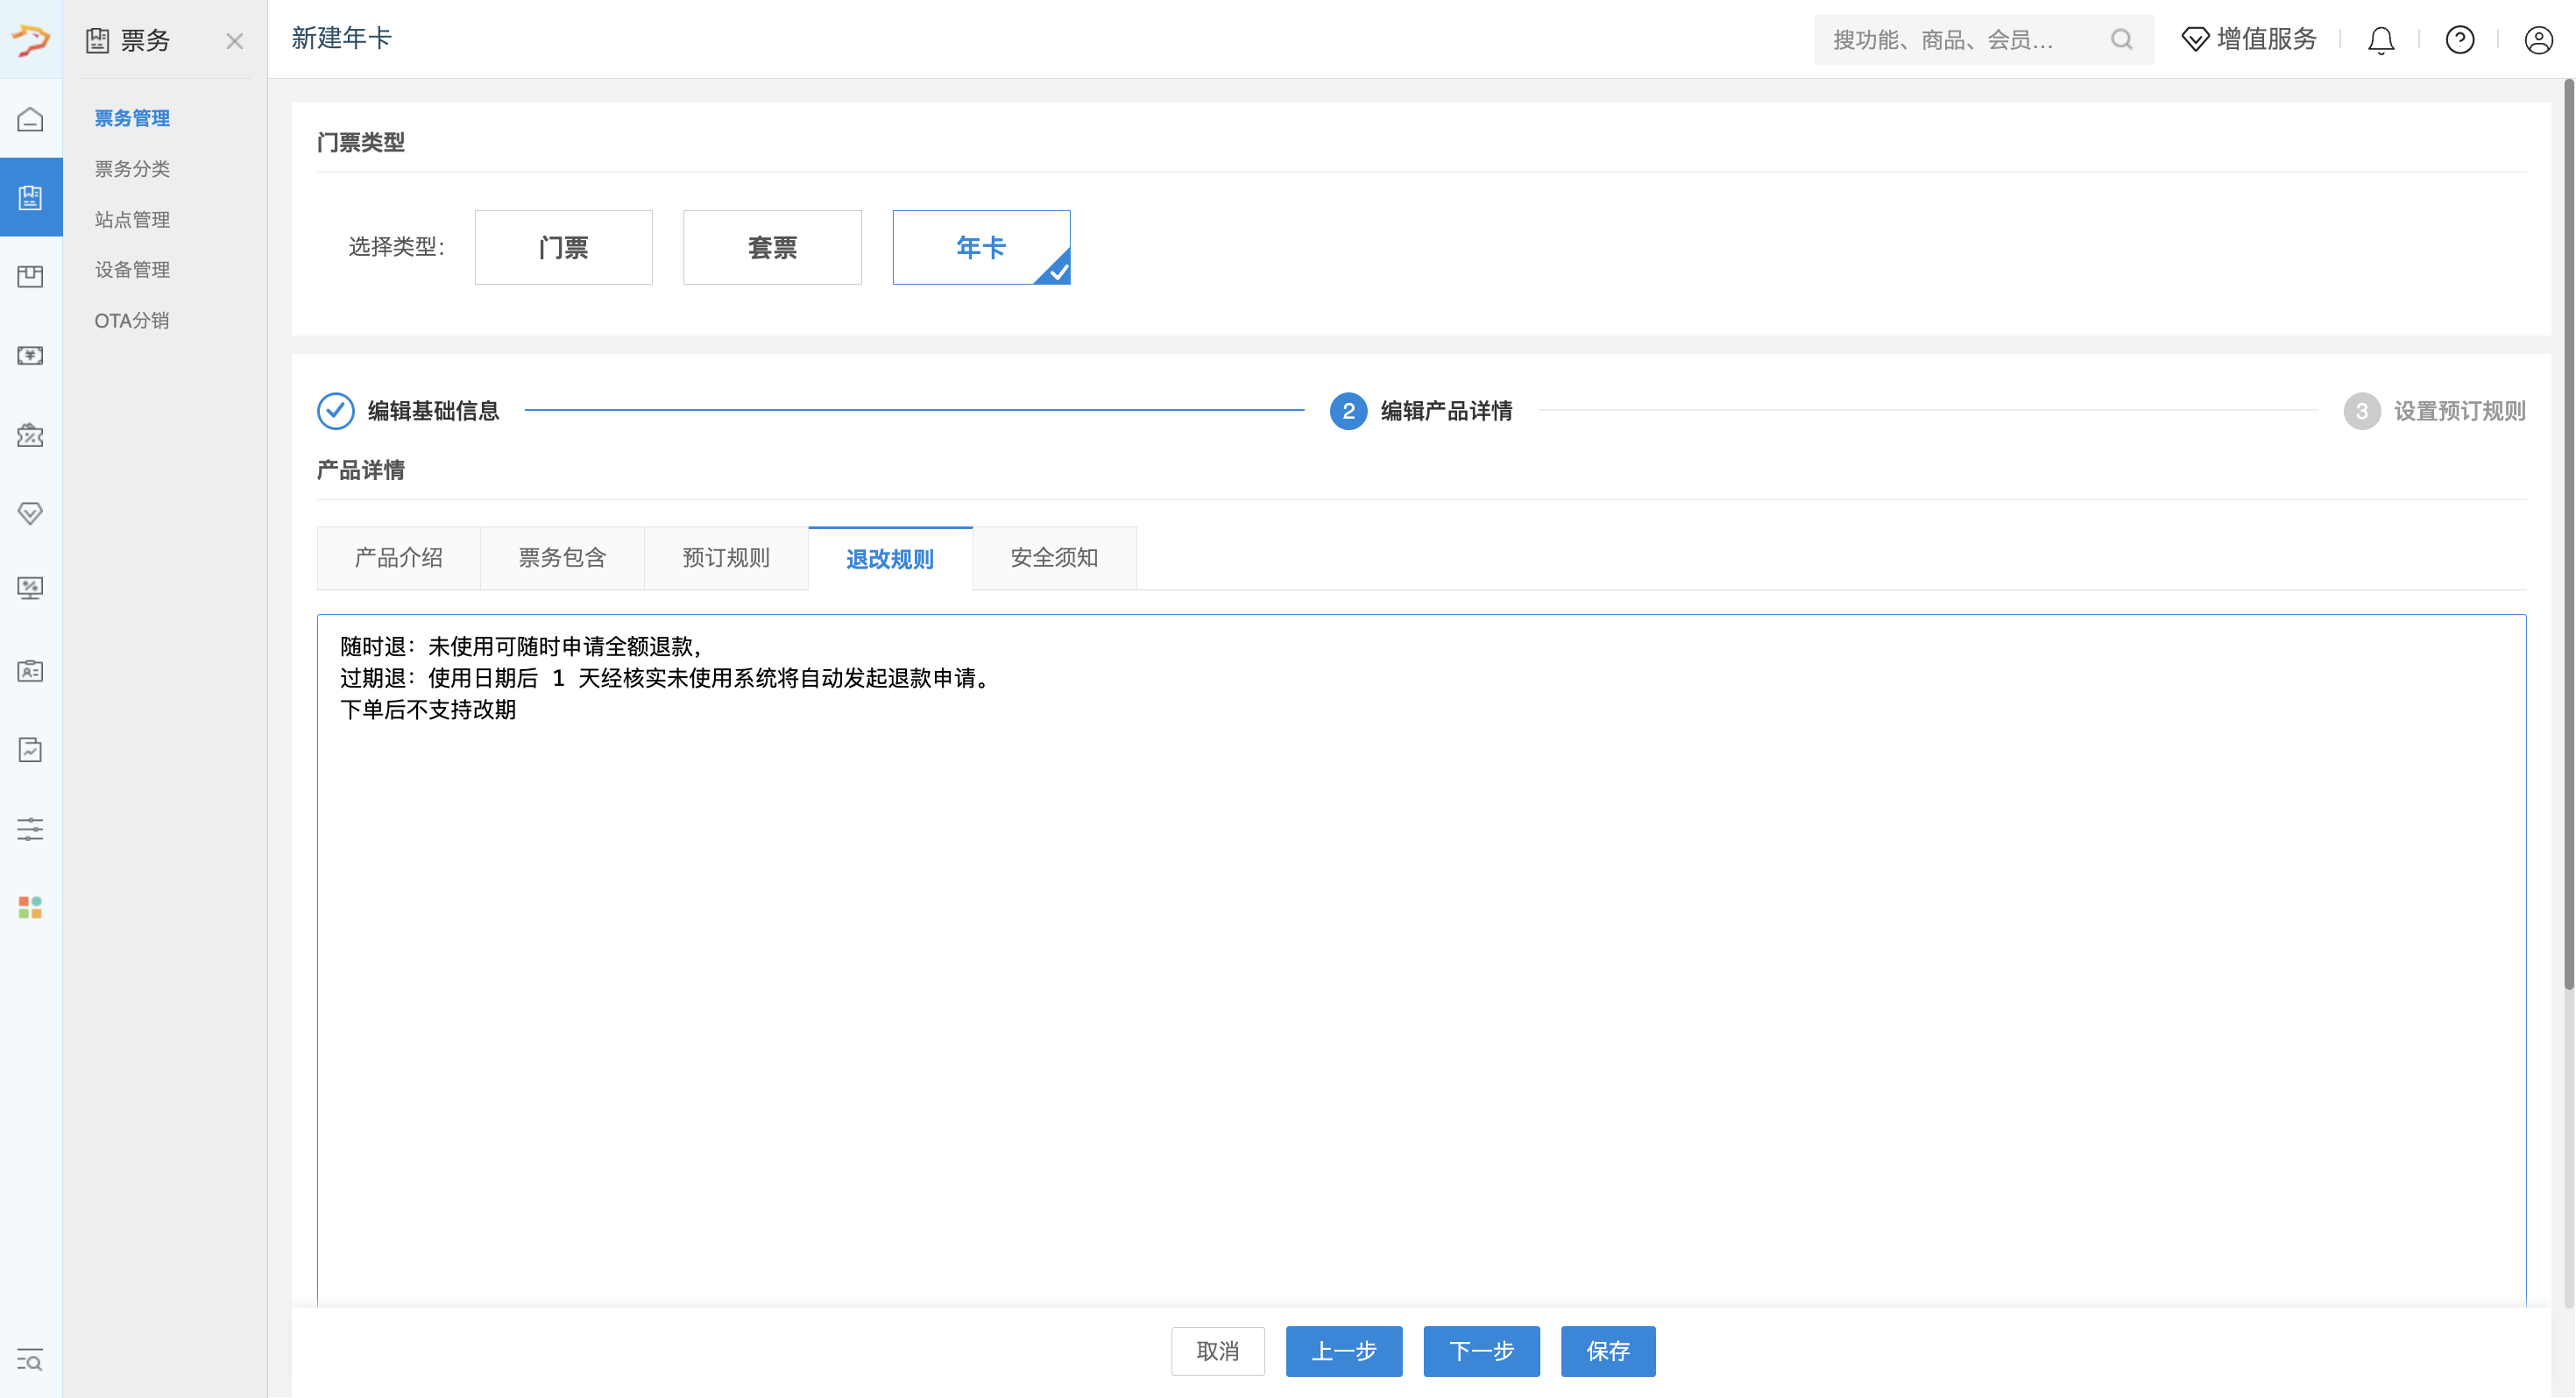Open the coupon ticket sidebar icon

pos(30,435)
